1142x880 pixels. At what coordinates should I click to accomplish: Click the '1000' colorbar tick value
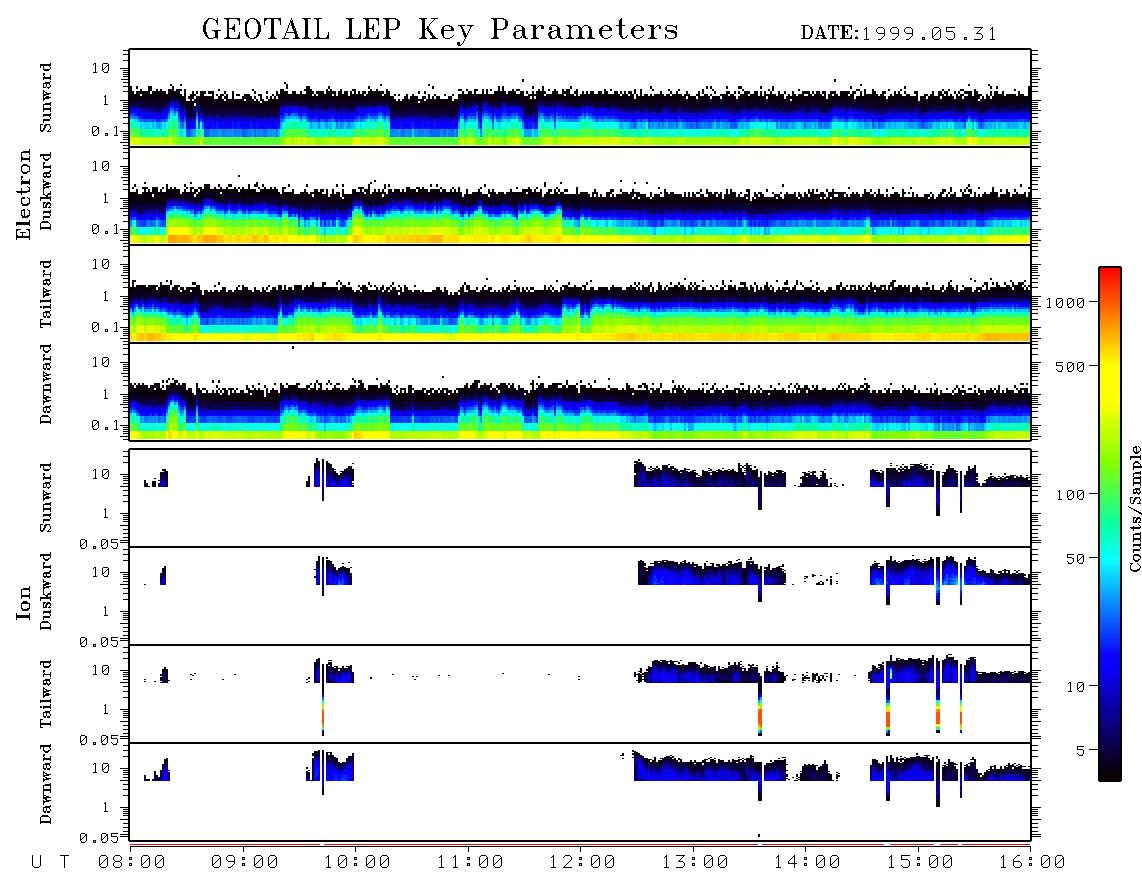[x=1064, y=302]
